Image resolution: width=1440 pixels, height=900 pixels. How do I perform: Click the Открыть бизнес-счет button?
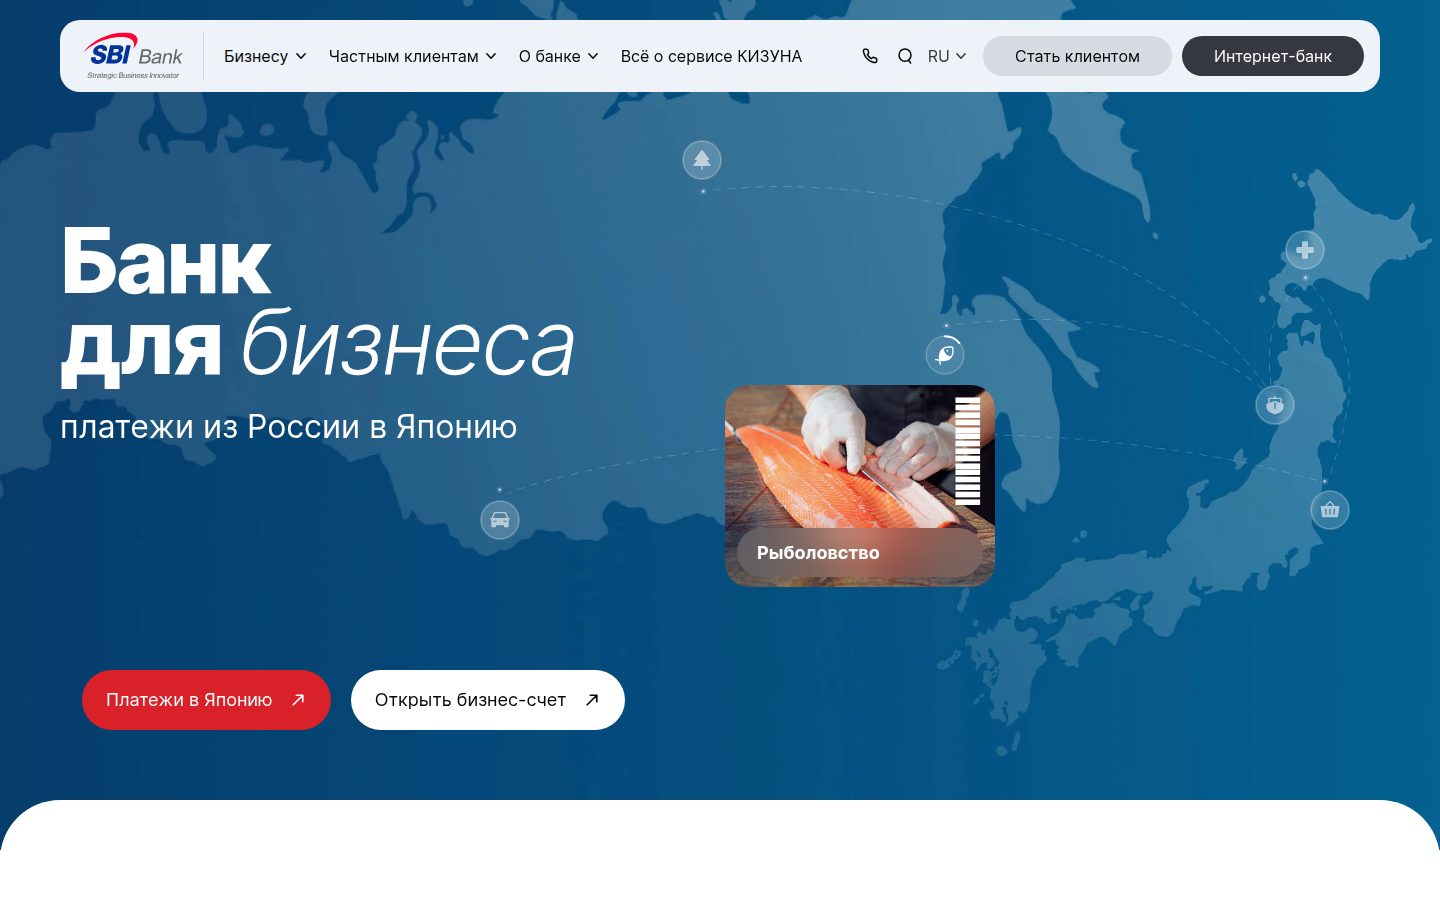(x=488, y=700)
